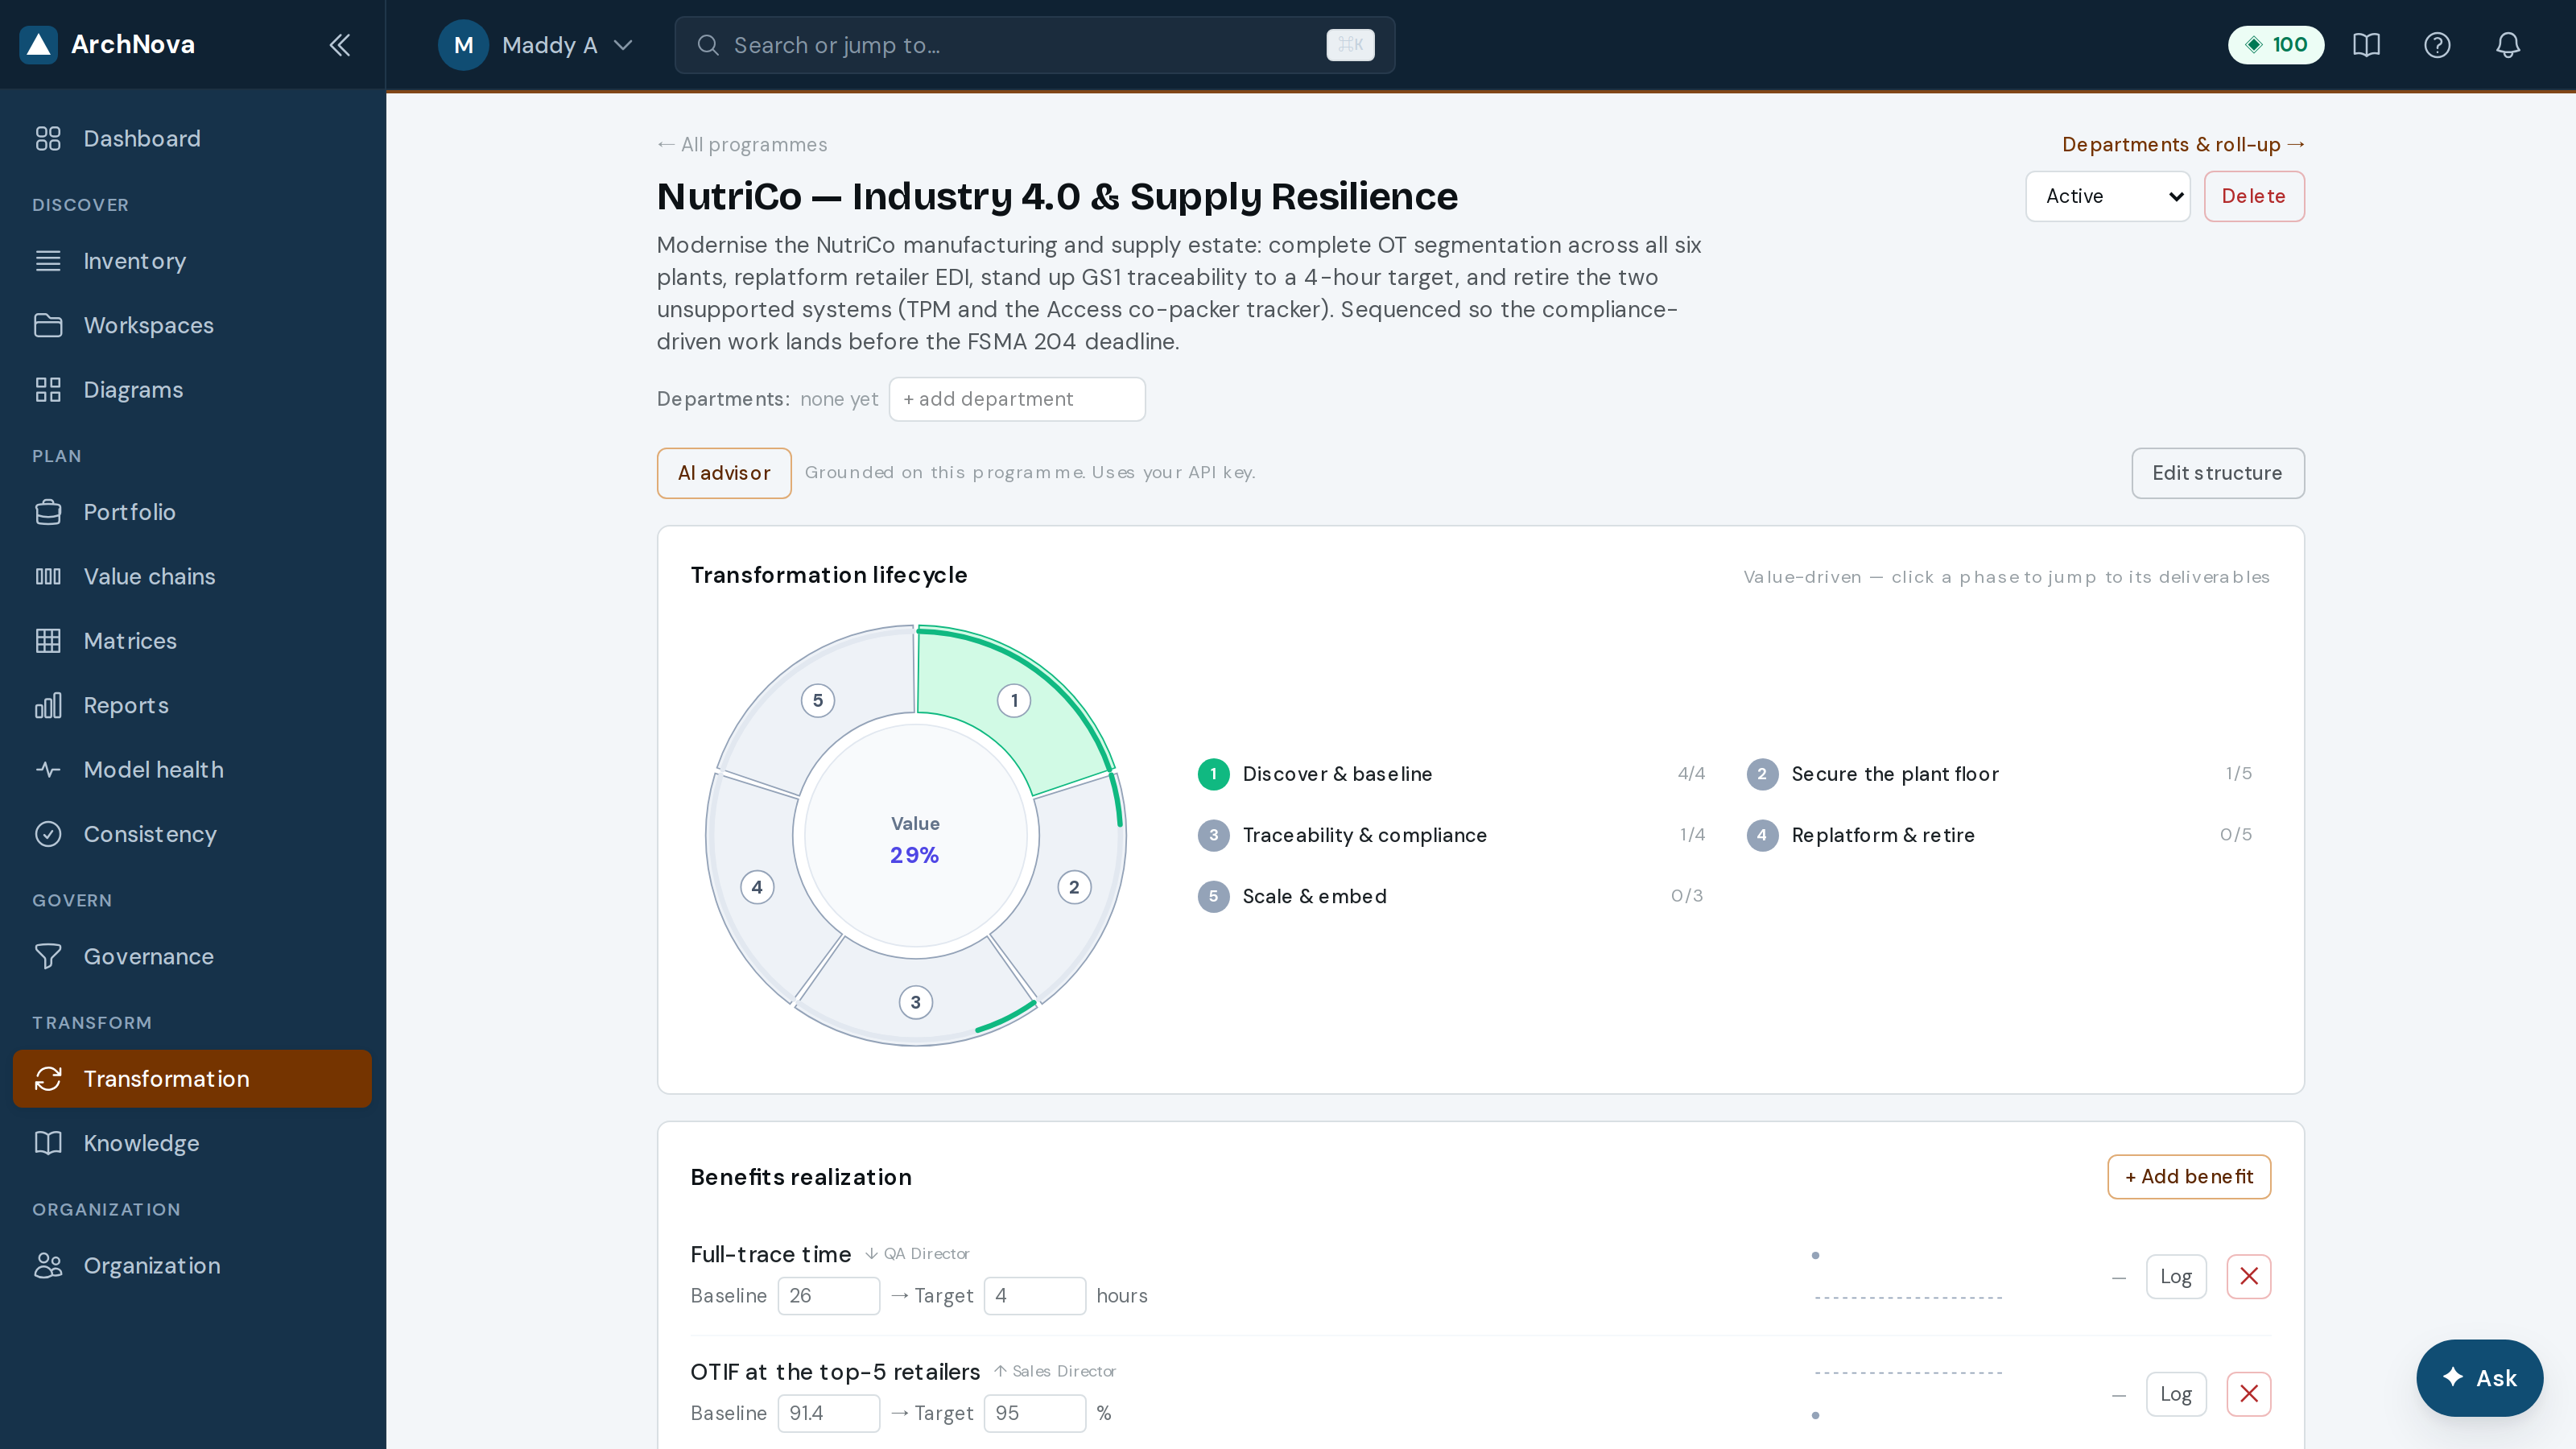Select phase 2 marker on lifecycle wheel
Image resolution: width=2576 pixels, height=1449 pixels.
click(1074, 887)
